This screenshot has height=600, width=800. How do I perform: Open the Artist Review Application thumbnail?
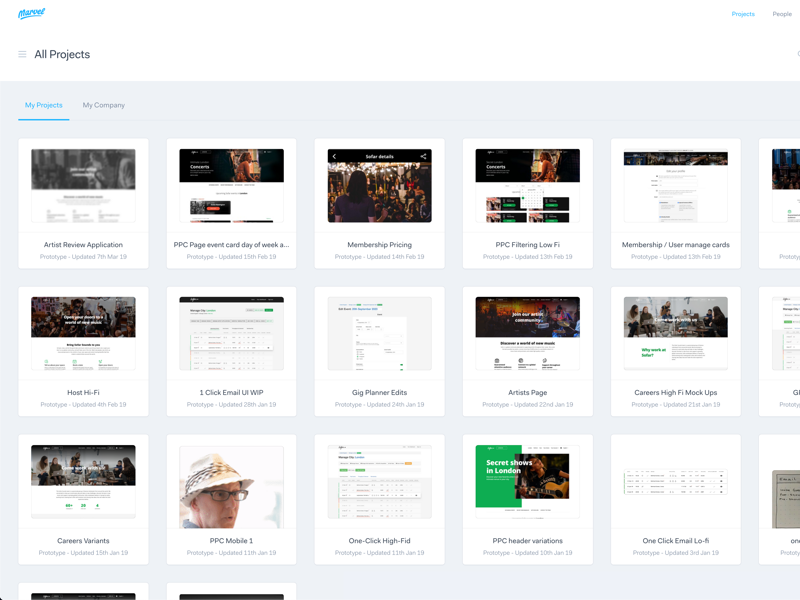(x=83, y=186)
